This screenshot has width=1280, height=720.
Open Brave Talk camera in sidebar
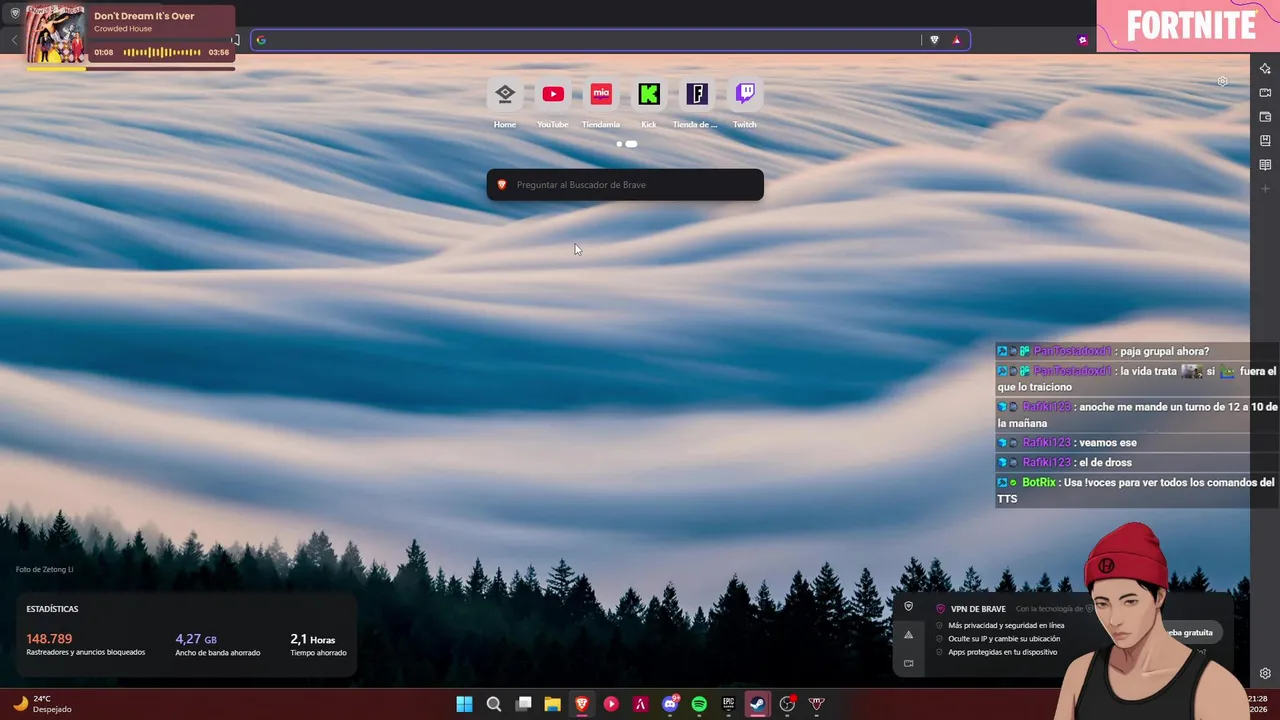(1265, 93)
